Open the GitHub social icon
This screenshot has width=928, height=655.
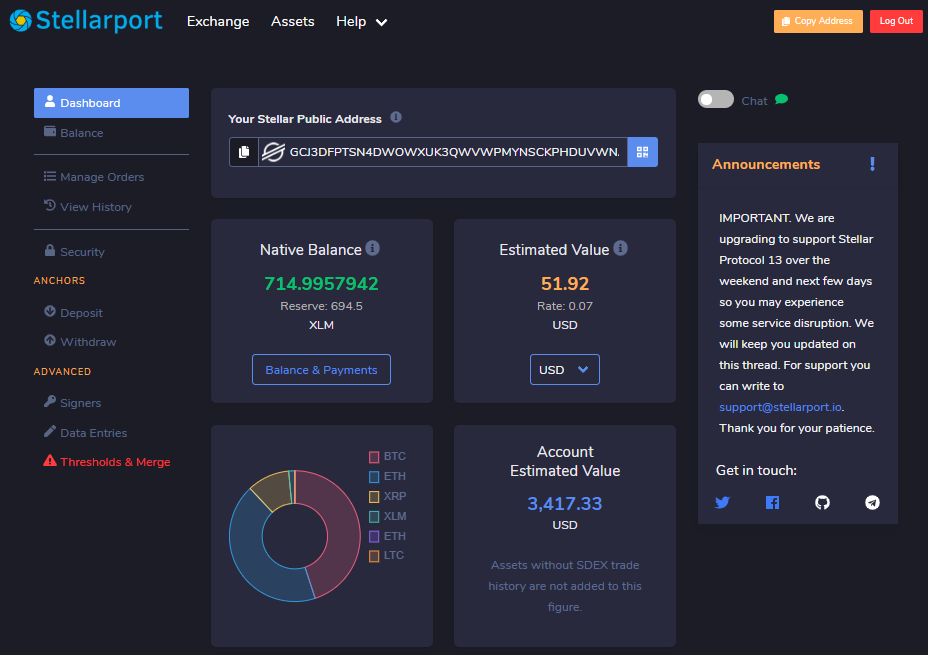point(822,503)
